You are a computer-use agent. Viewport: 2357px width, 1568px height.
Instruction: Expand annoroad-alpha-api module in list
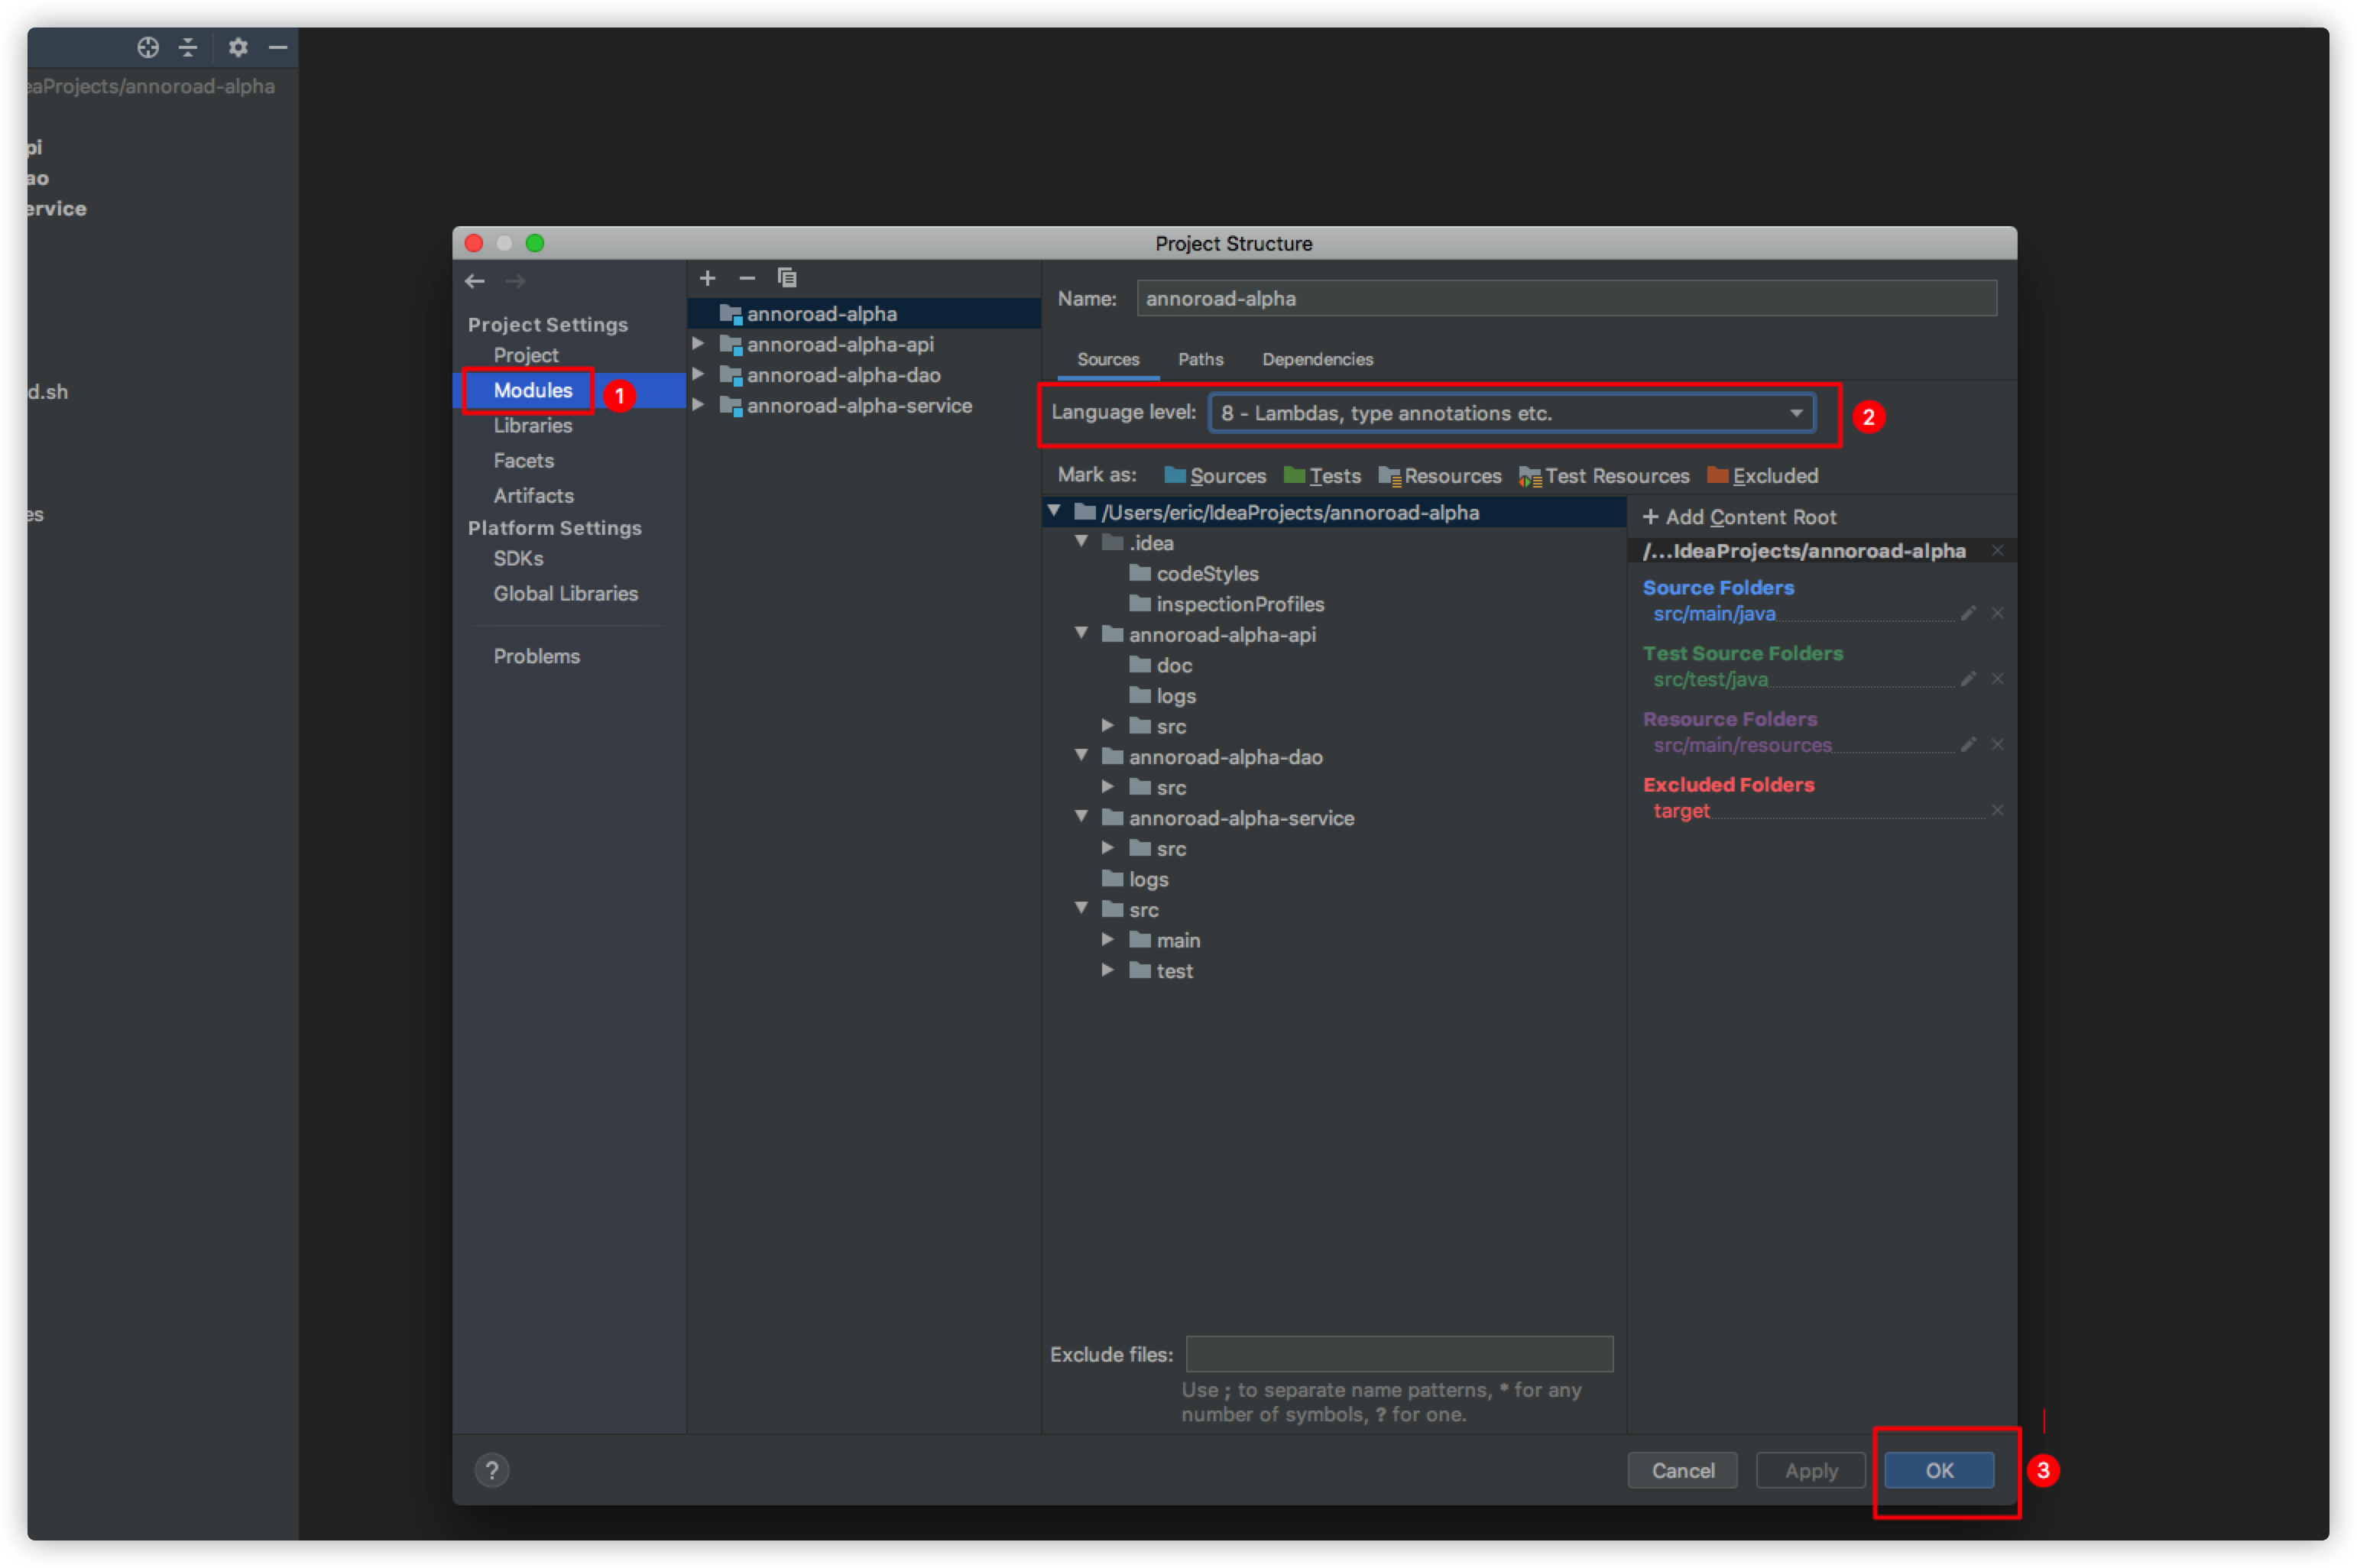click(699, 344)
